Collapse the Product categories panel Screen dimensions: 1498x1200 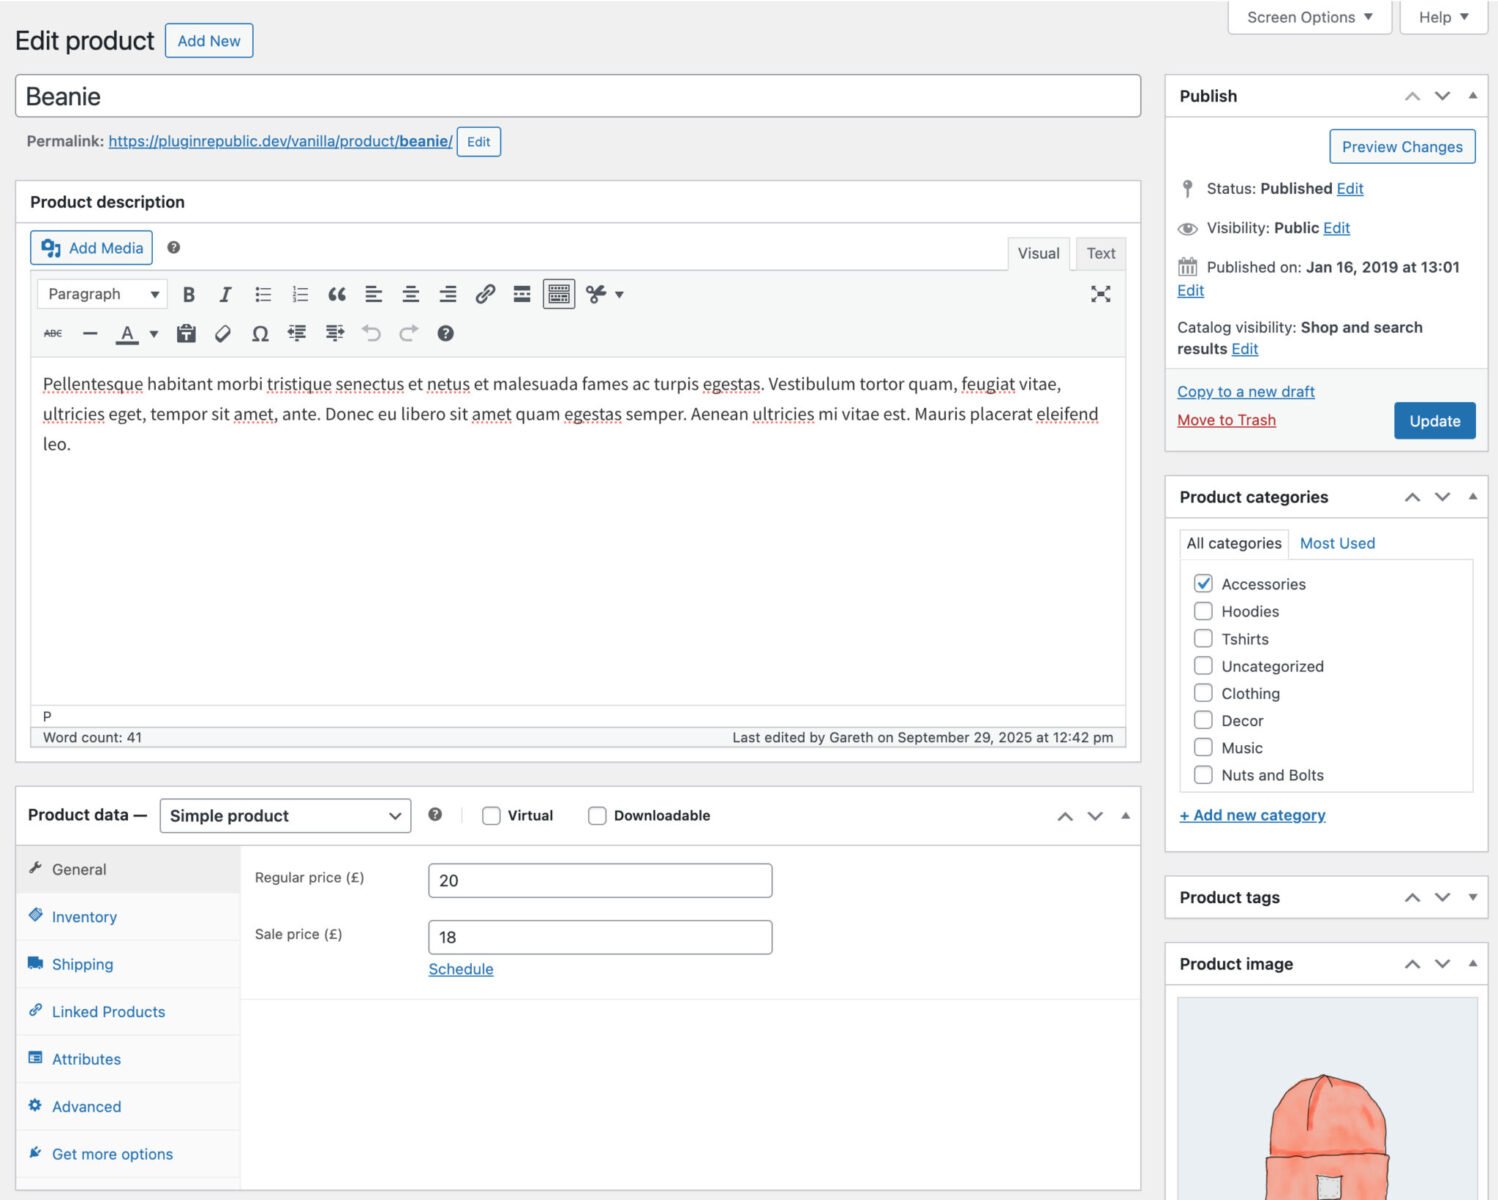click(x=1472, y=497)
